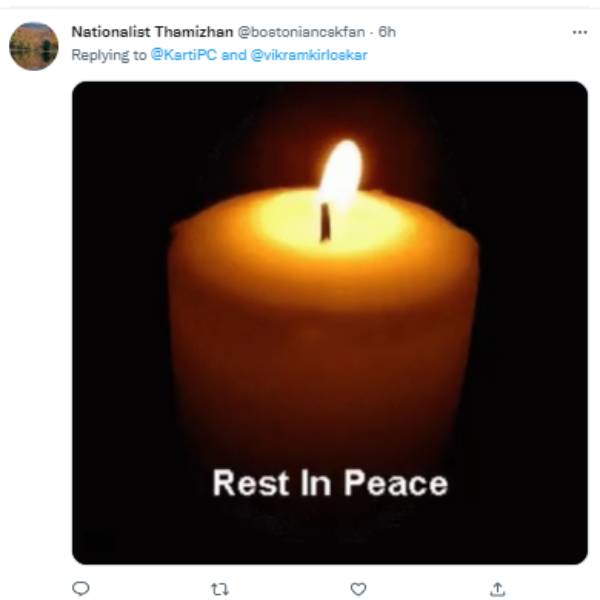Open the @bostoniancskfan handle
The image size is (600, 600).
(301, 32)
